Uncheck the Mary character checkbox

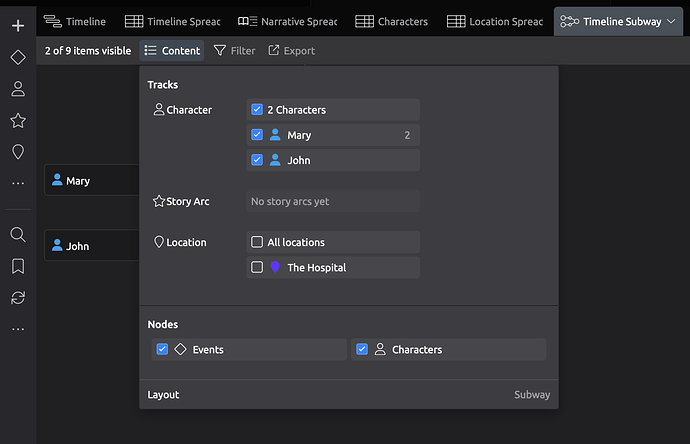(257, 135)
